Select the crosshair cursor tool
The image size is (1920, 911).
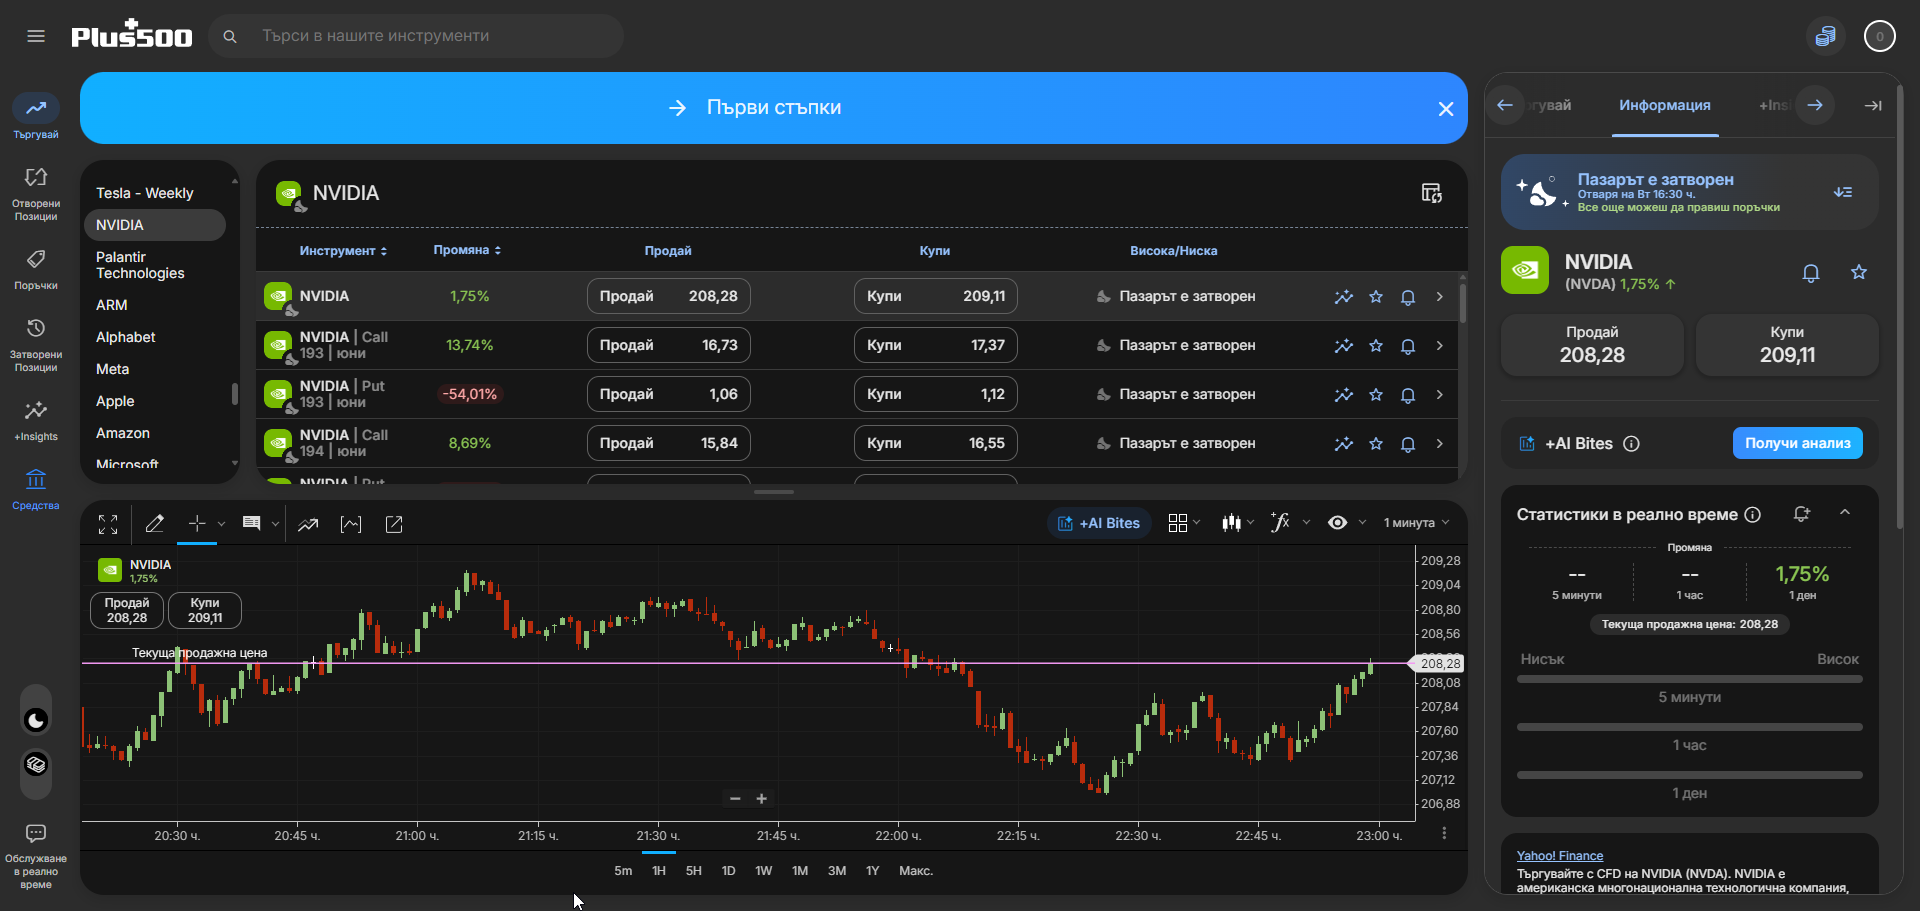pos(197,523)
